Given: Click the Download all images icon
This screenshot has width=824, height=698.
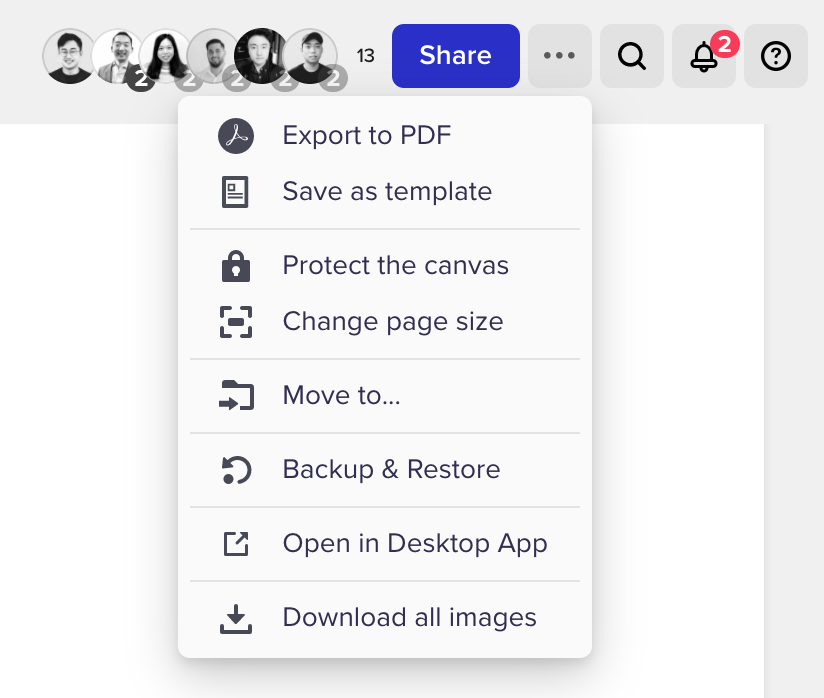Looking at the screenshot, I should tap(236, 619).
